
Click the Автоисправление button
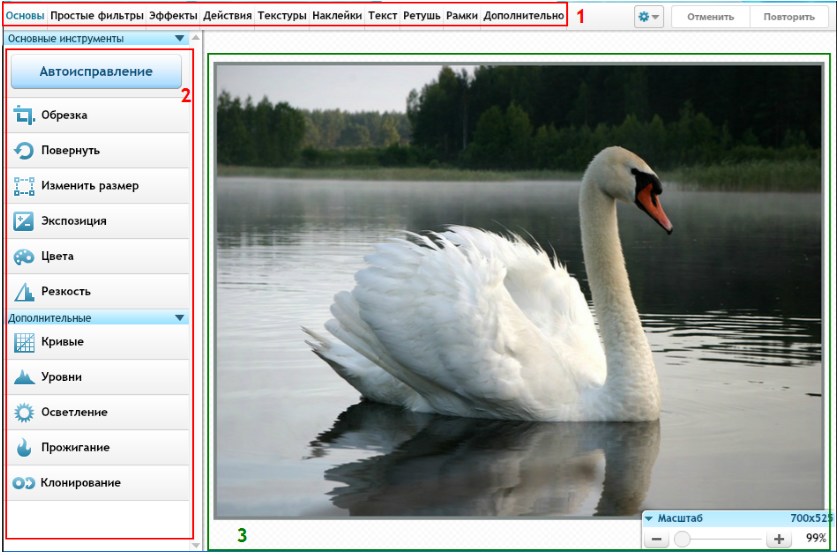96,71
